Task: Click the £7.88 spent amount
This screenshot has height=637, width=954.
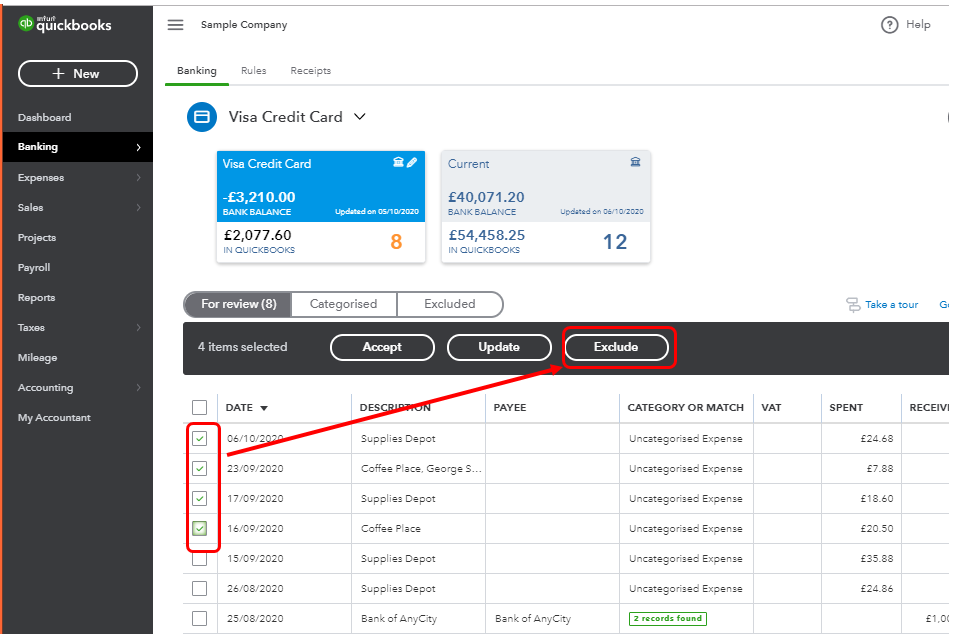Action: click(x=880, y=468)
